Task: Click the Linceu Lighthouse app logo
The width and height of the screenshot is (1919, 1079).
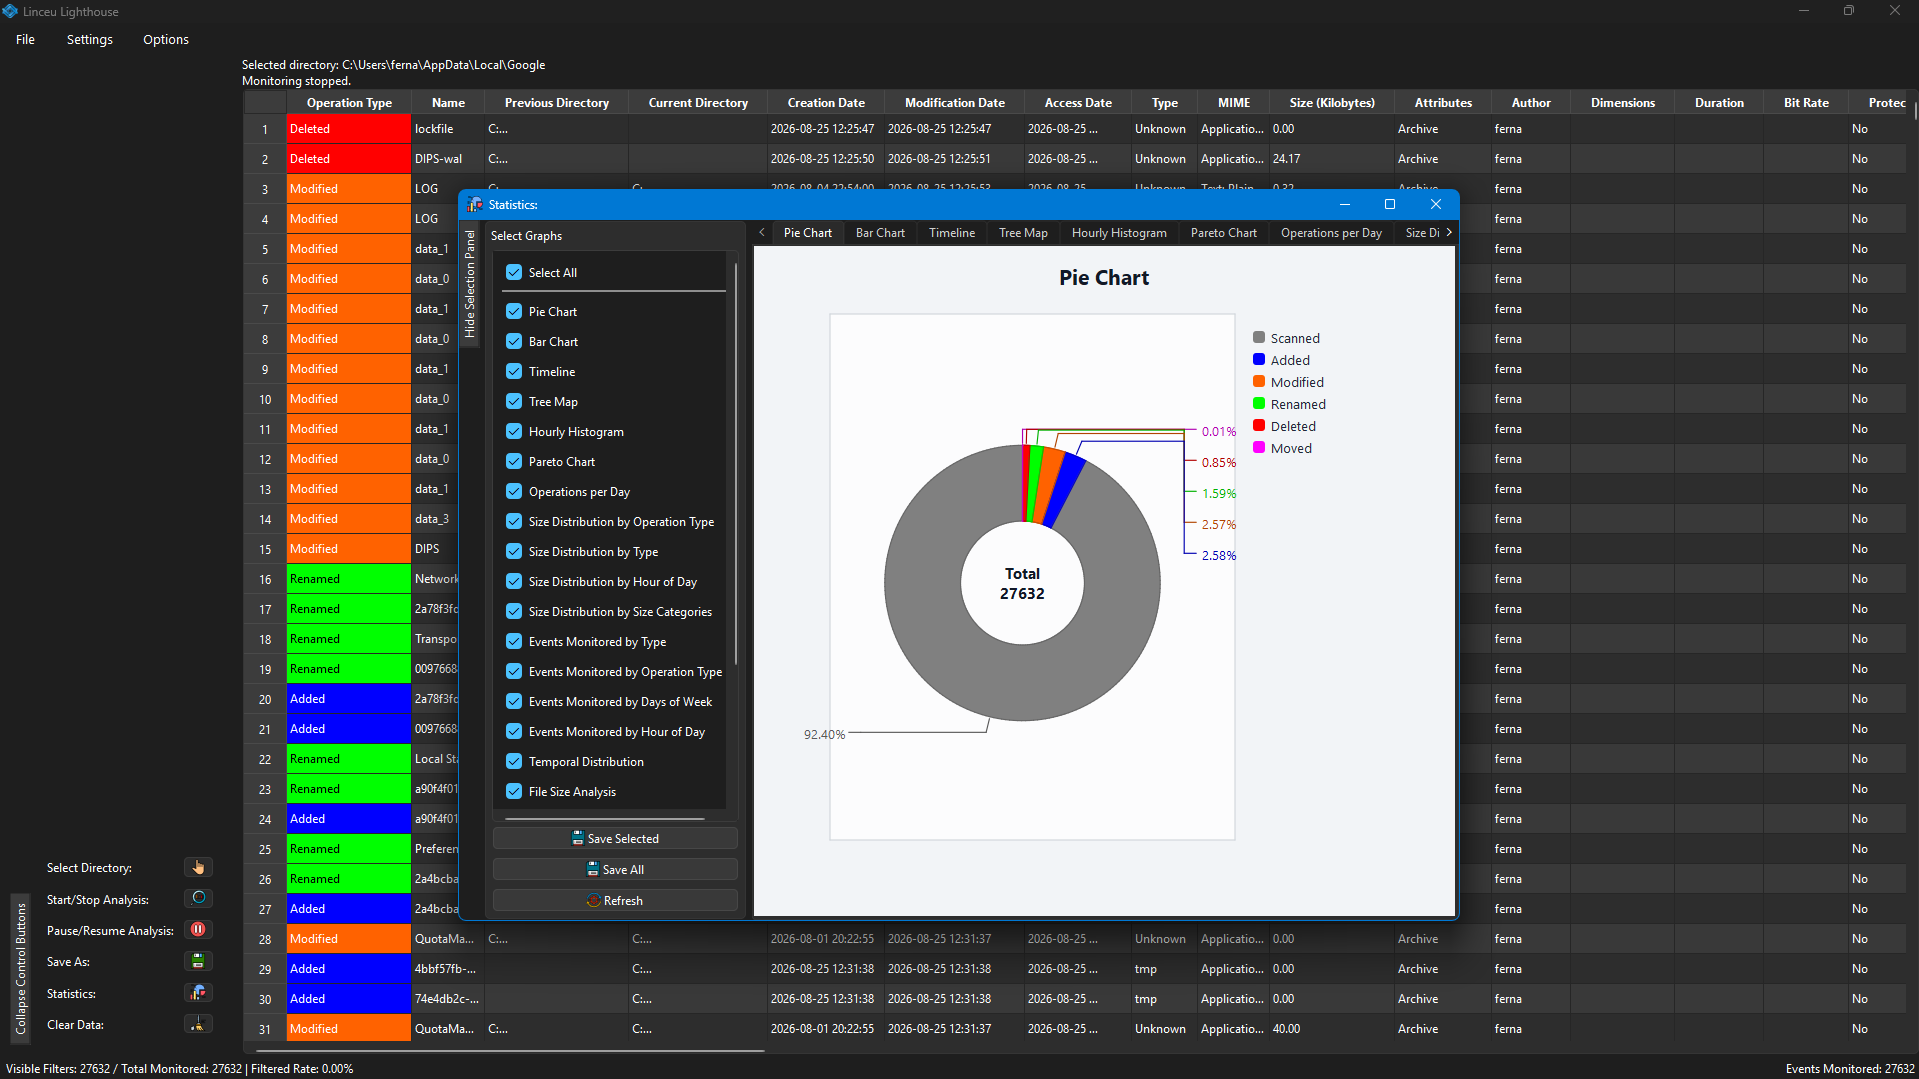Action: coord(10,11)
